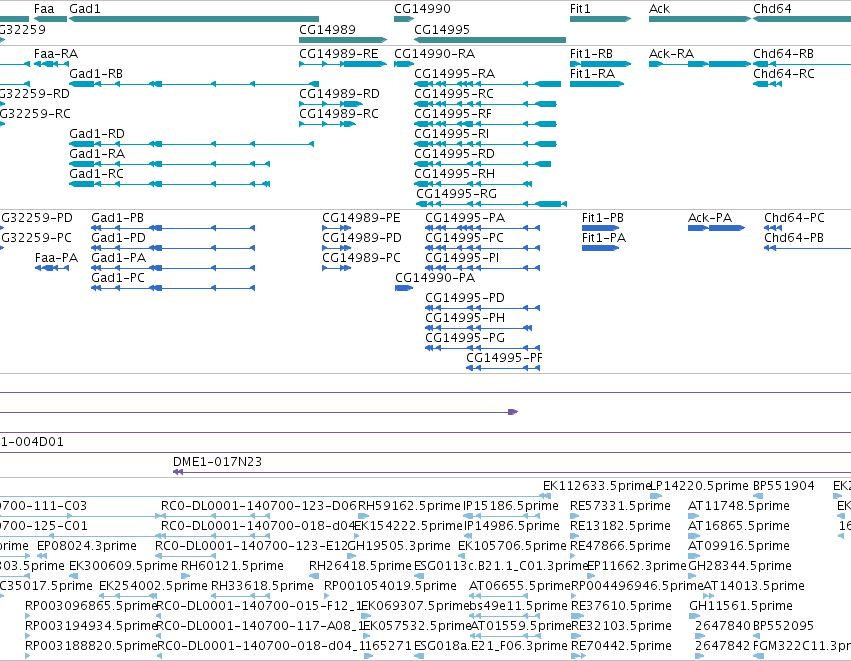Click transcript CG14995-RD label
Image resolution: width=851 pixels, height=661 pixels.
click(454, 154)
